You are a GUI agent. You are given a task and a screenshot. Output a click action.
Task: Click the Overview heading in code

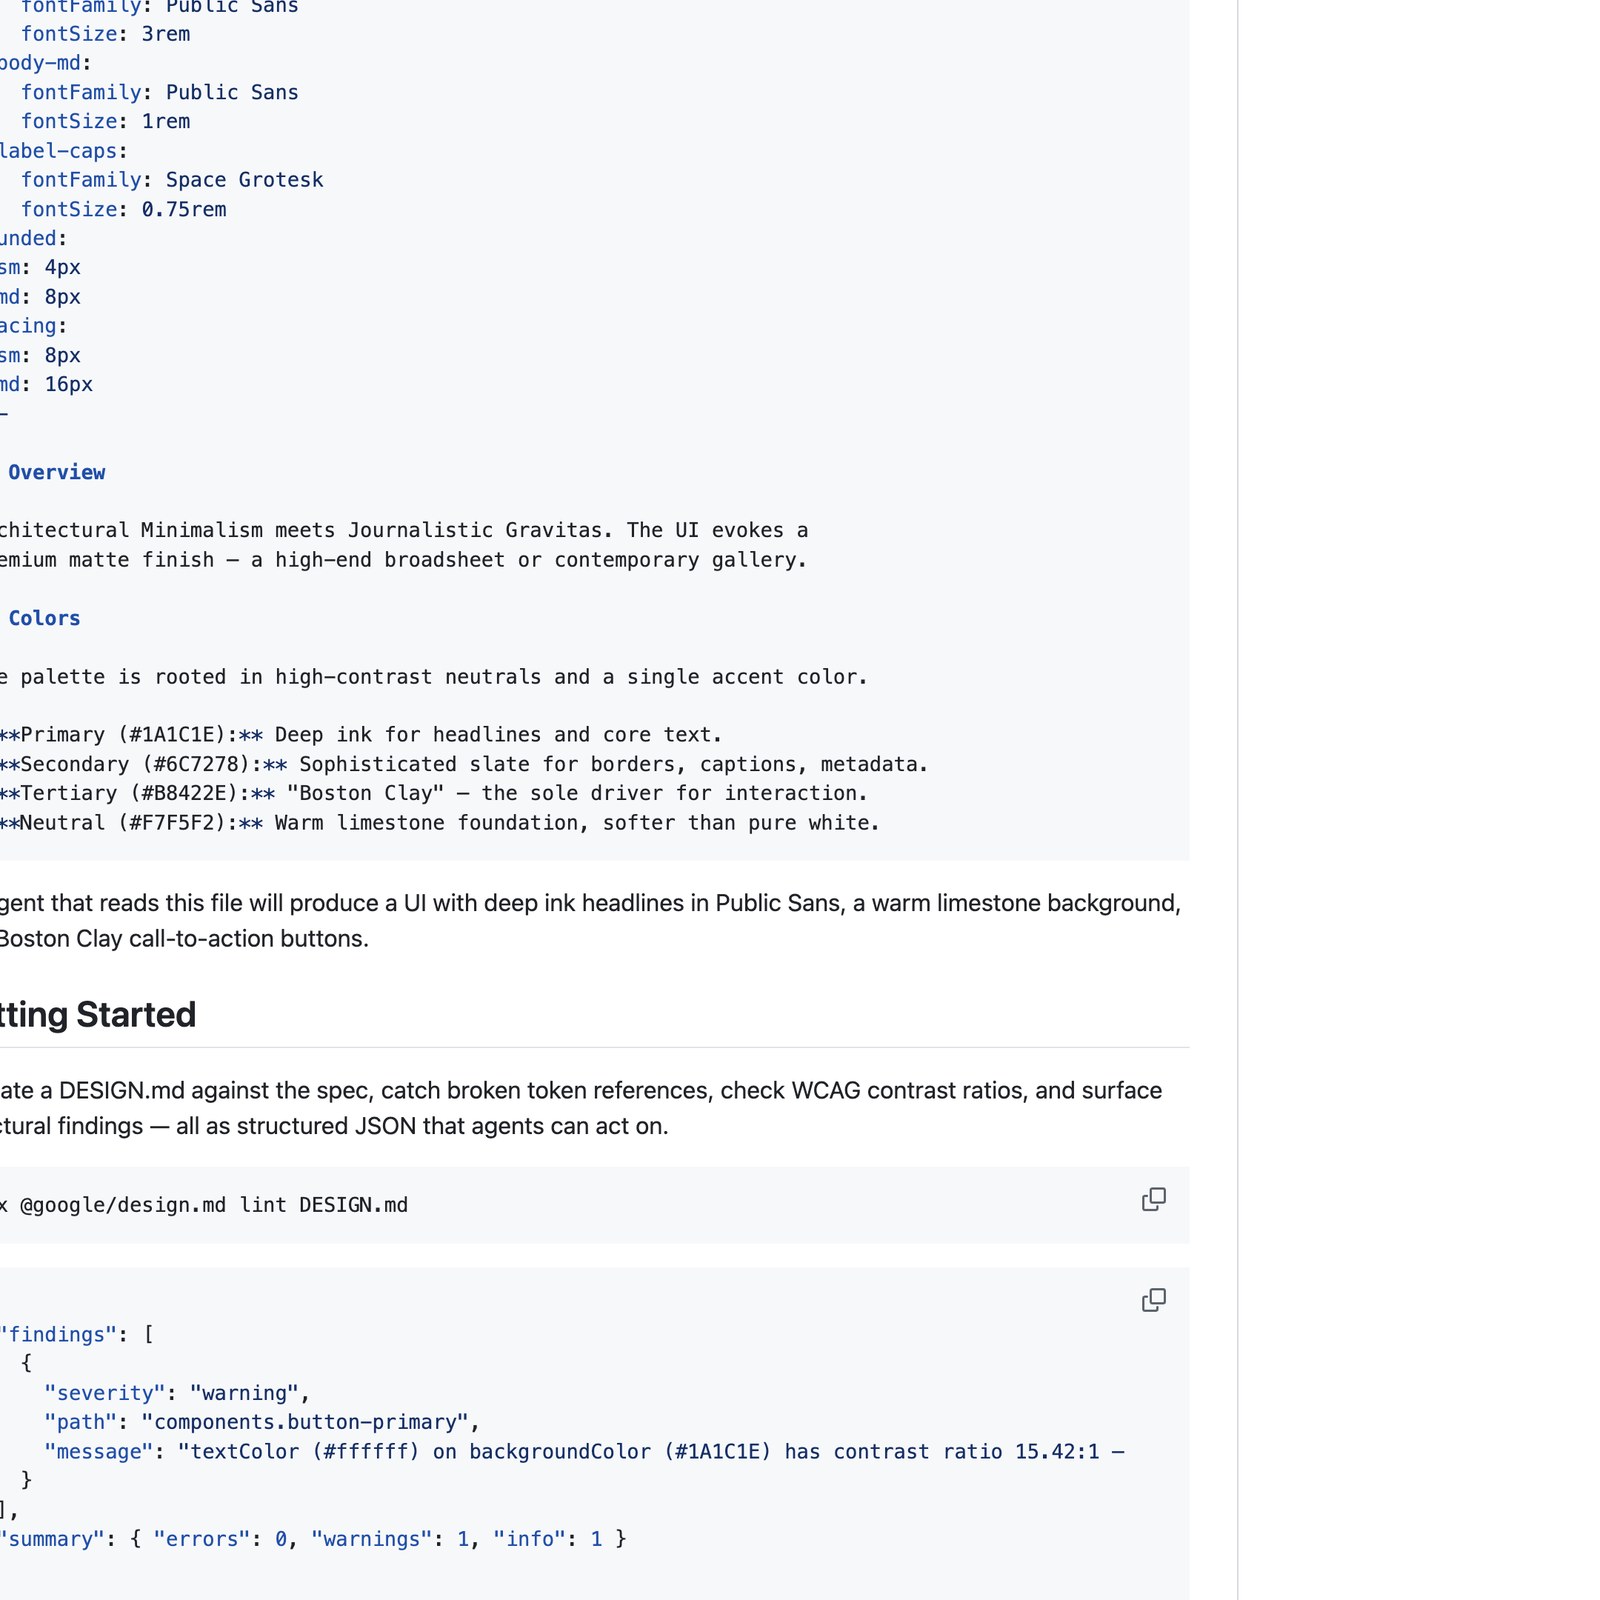[x=56, y=472]
